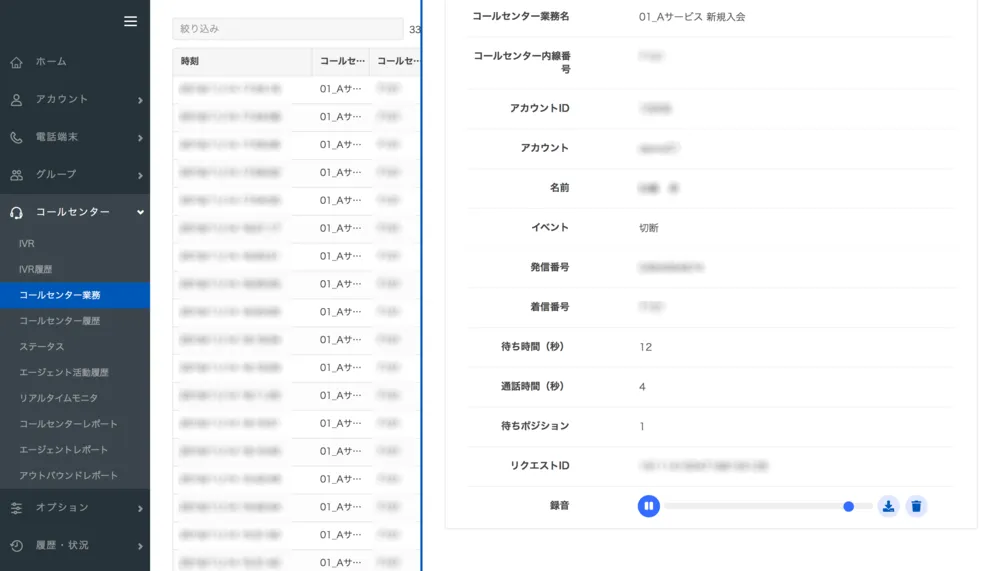Click the home icon in sidebar
Viewport: 1000px width, 571px height.
tap(17, 62)
